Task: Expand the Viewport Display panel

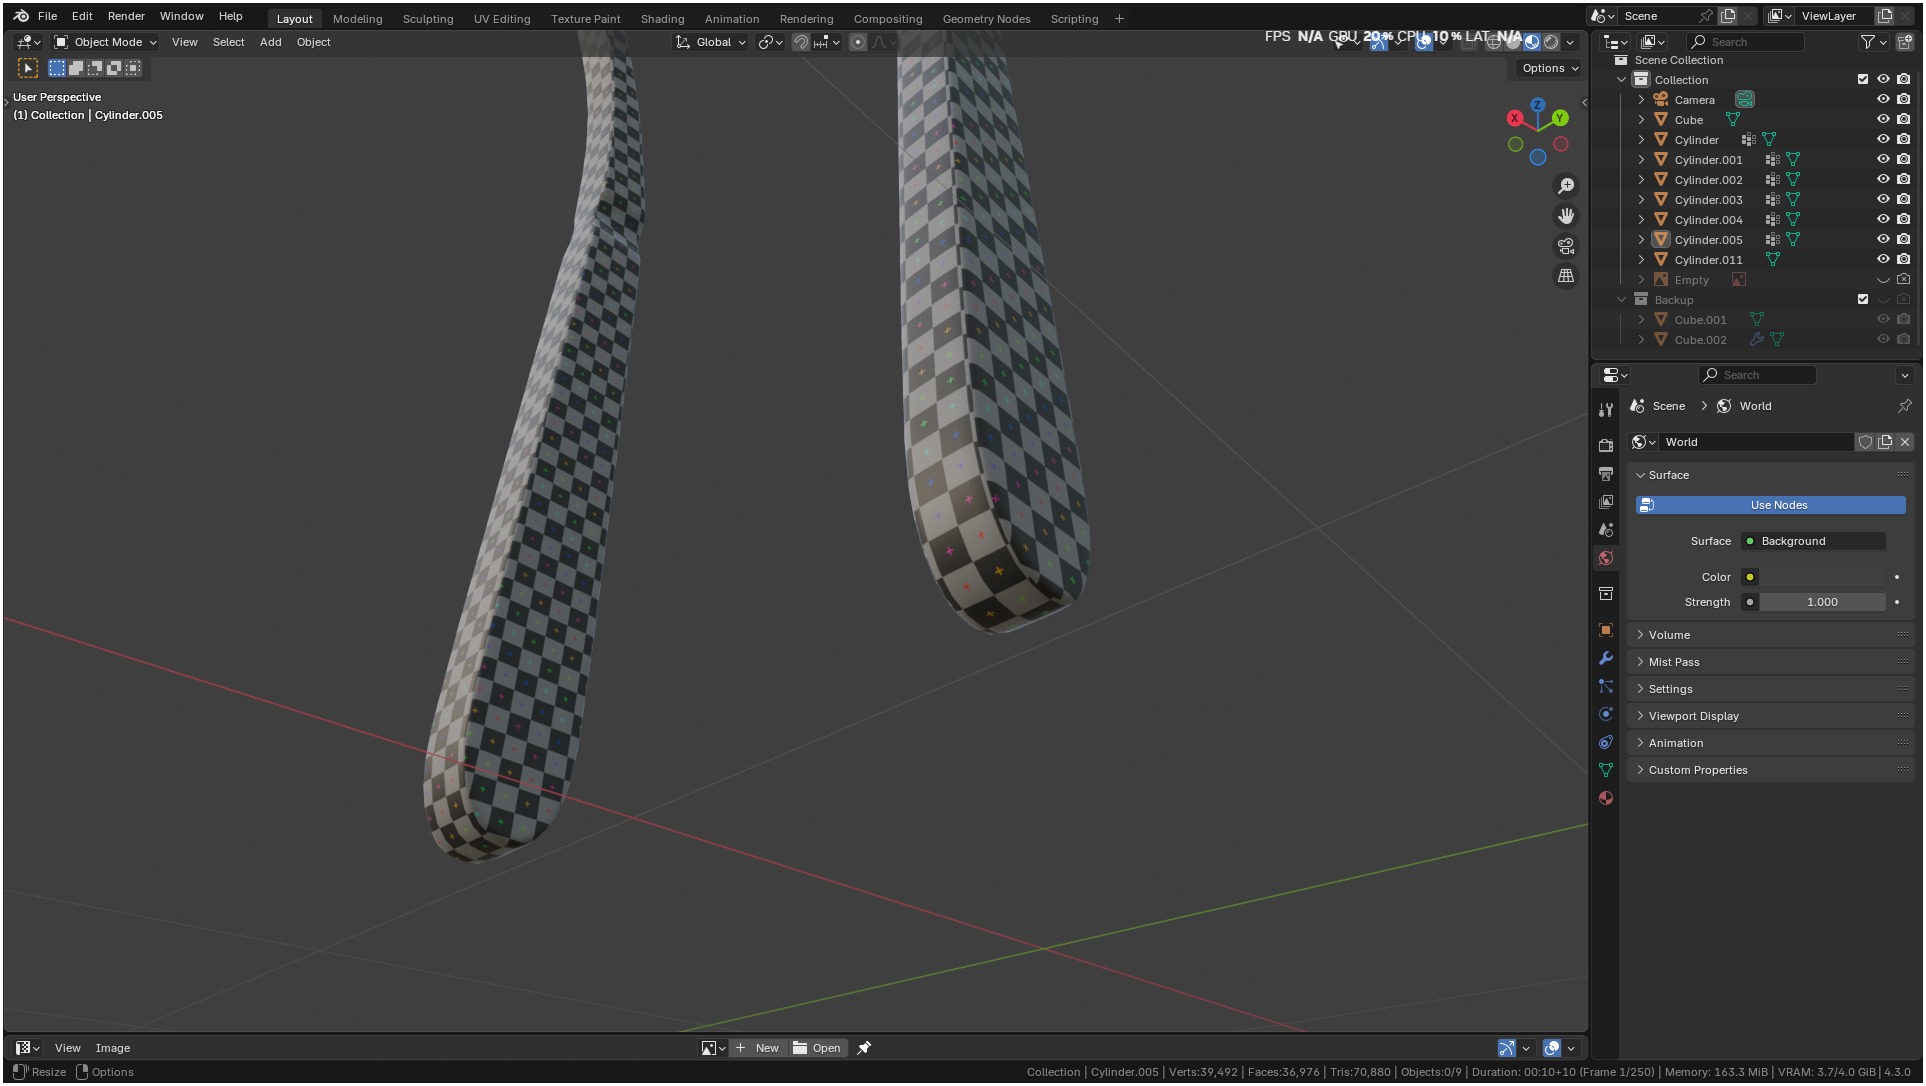Action: click(1693, 716)
